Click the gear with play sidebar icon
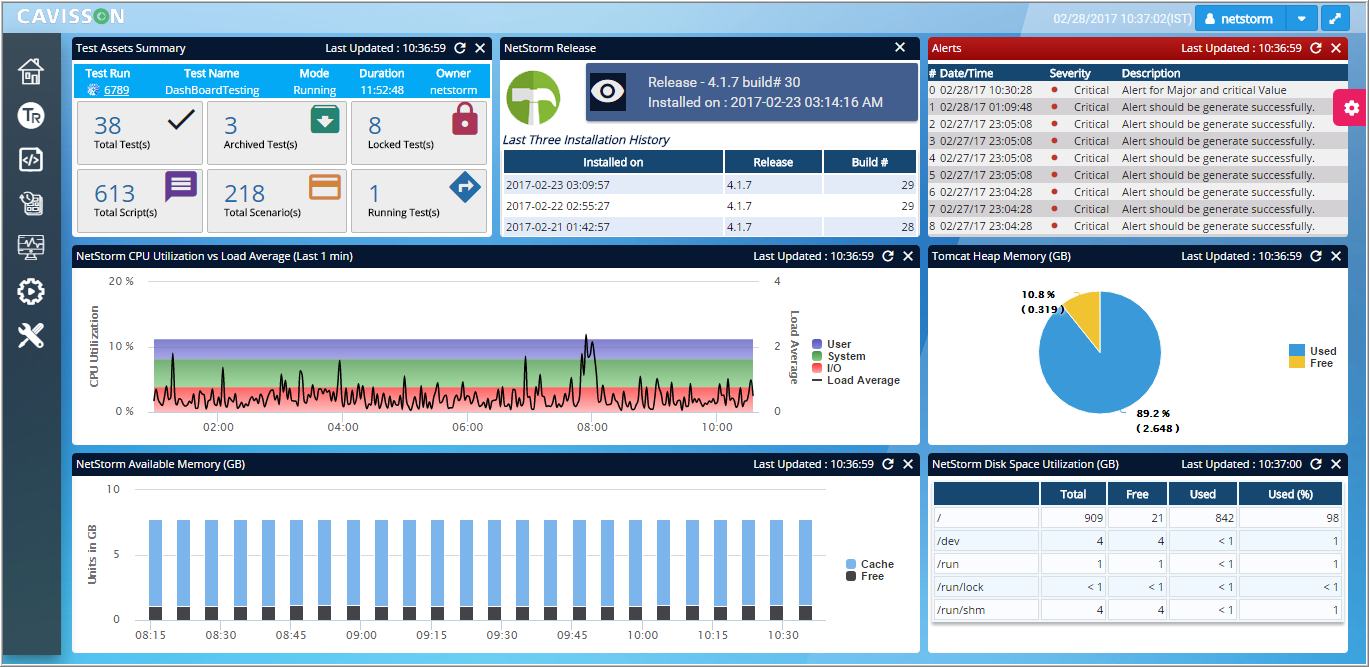 [x=31, y=292]
